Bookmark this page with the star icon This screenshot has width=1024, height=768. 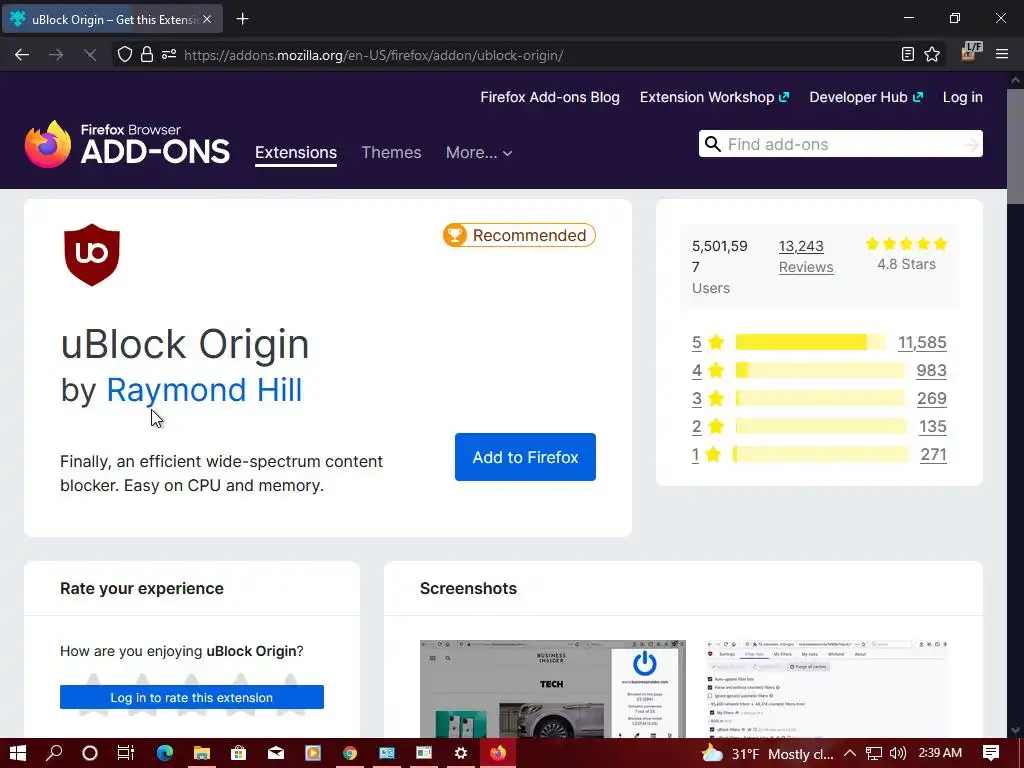pos(932,55)
